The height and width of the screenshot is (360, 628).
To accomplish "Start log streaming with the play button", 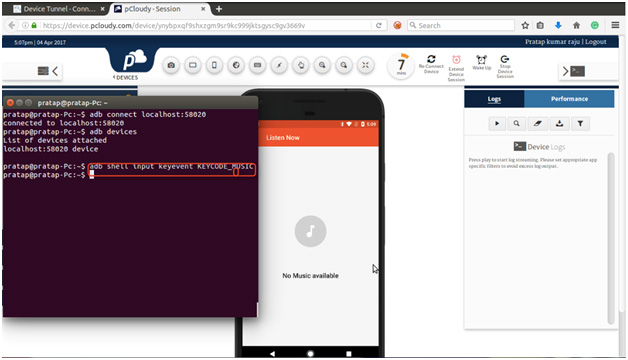I will pyautogui.click(x=497, y=123).
